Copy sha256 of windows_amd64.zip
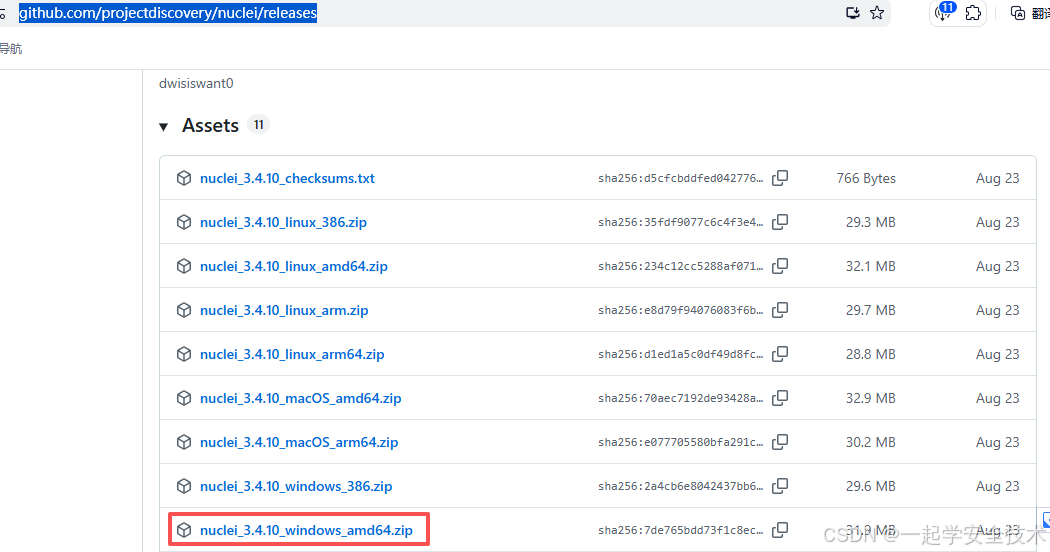Screen dimensions: 1050x552 point(780,531)
